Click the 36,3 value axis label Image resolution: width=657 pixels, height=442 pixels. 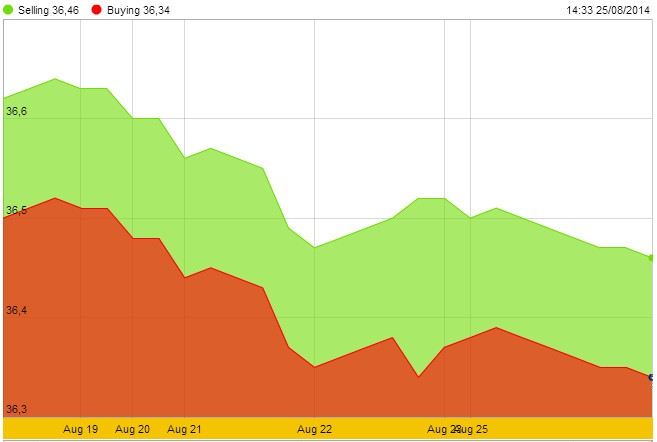click(x=17, y=409)
